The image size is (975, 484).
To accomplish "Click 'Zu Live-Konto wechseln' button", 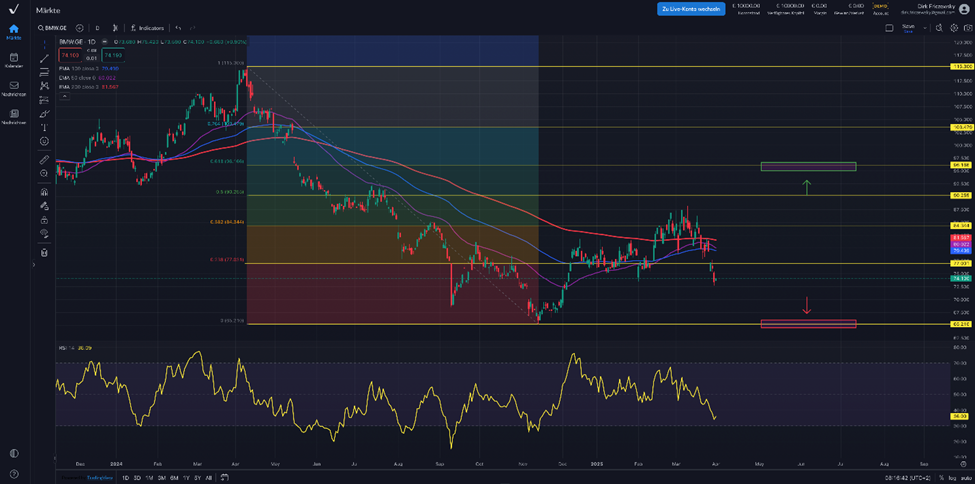I will pyautogui.click(x=691, y=9).
